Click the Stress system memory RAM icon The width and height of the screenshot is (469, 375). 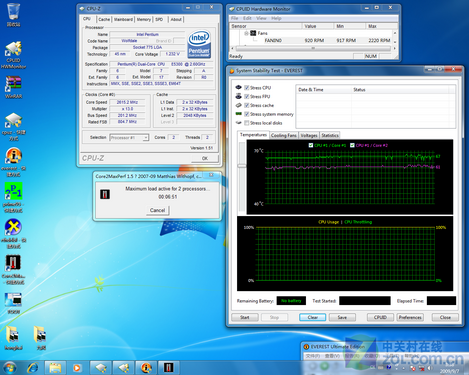(x=238, y=114)
